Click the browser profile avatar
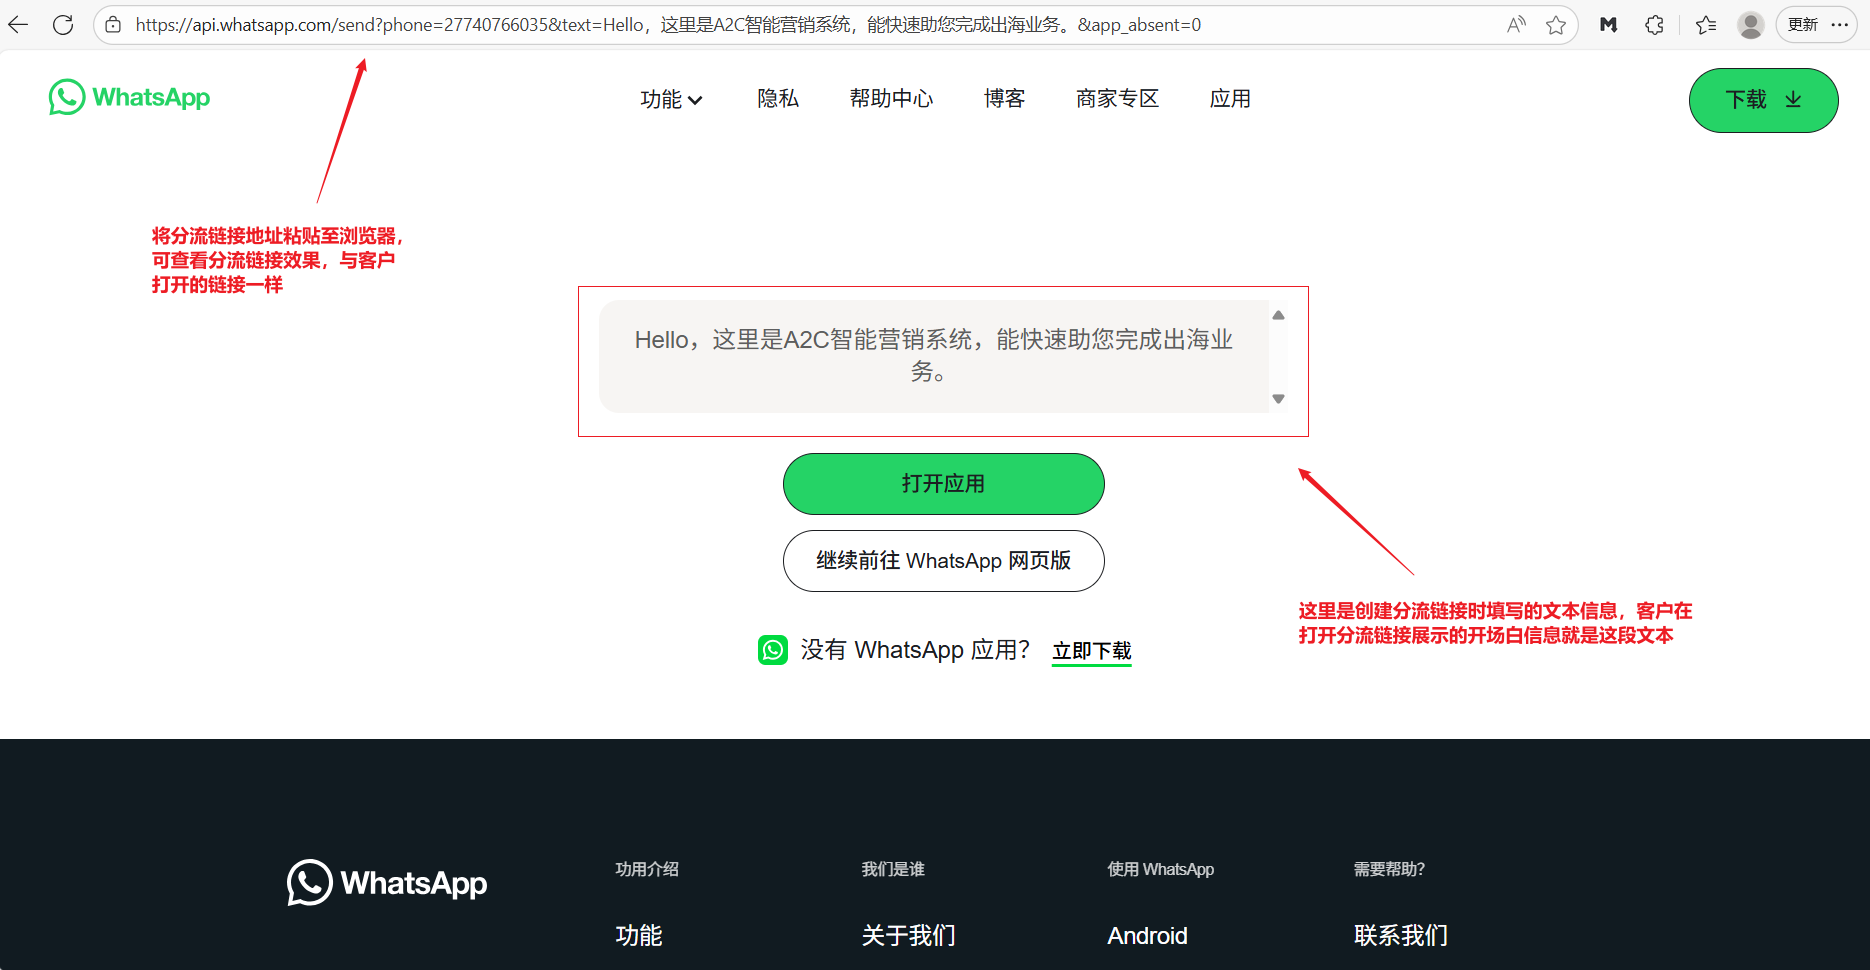The image size is (1870, 970). [x=1750, y=25]
